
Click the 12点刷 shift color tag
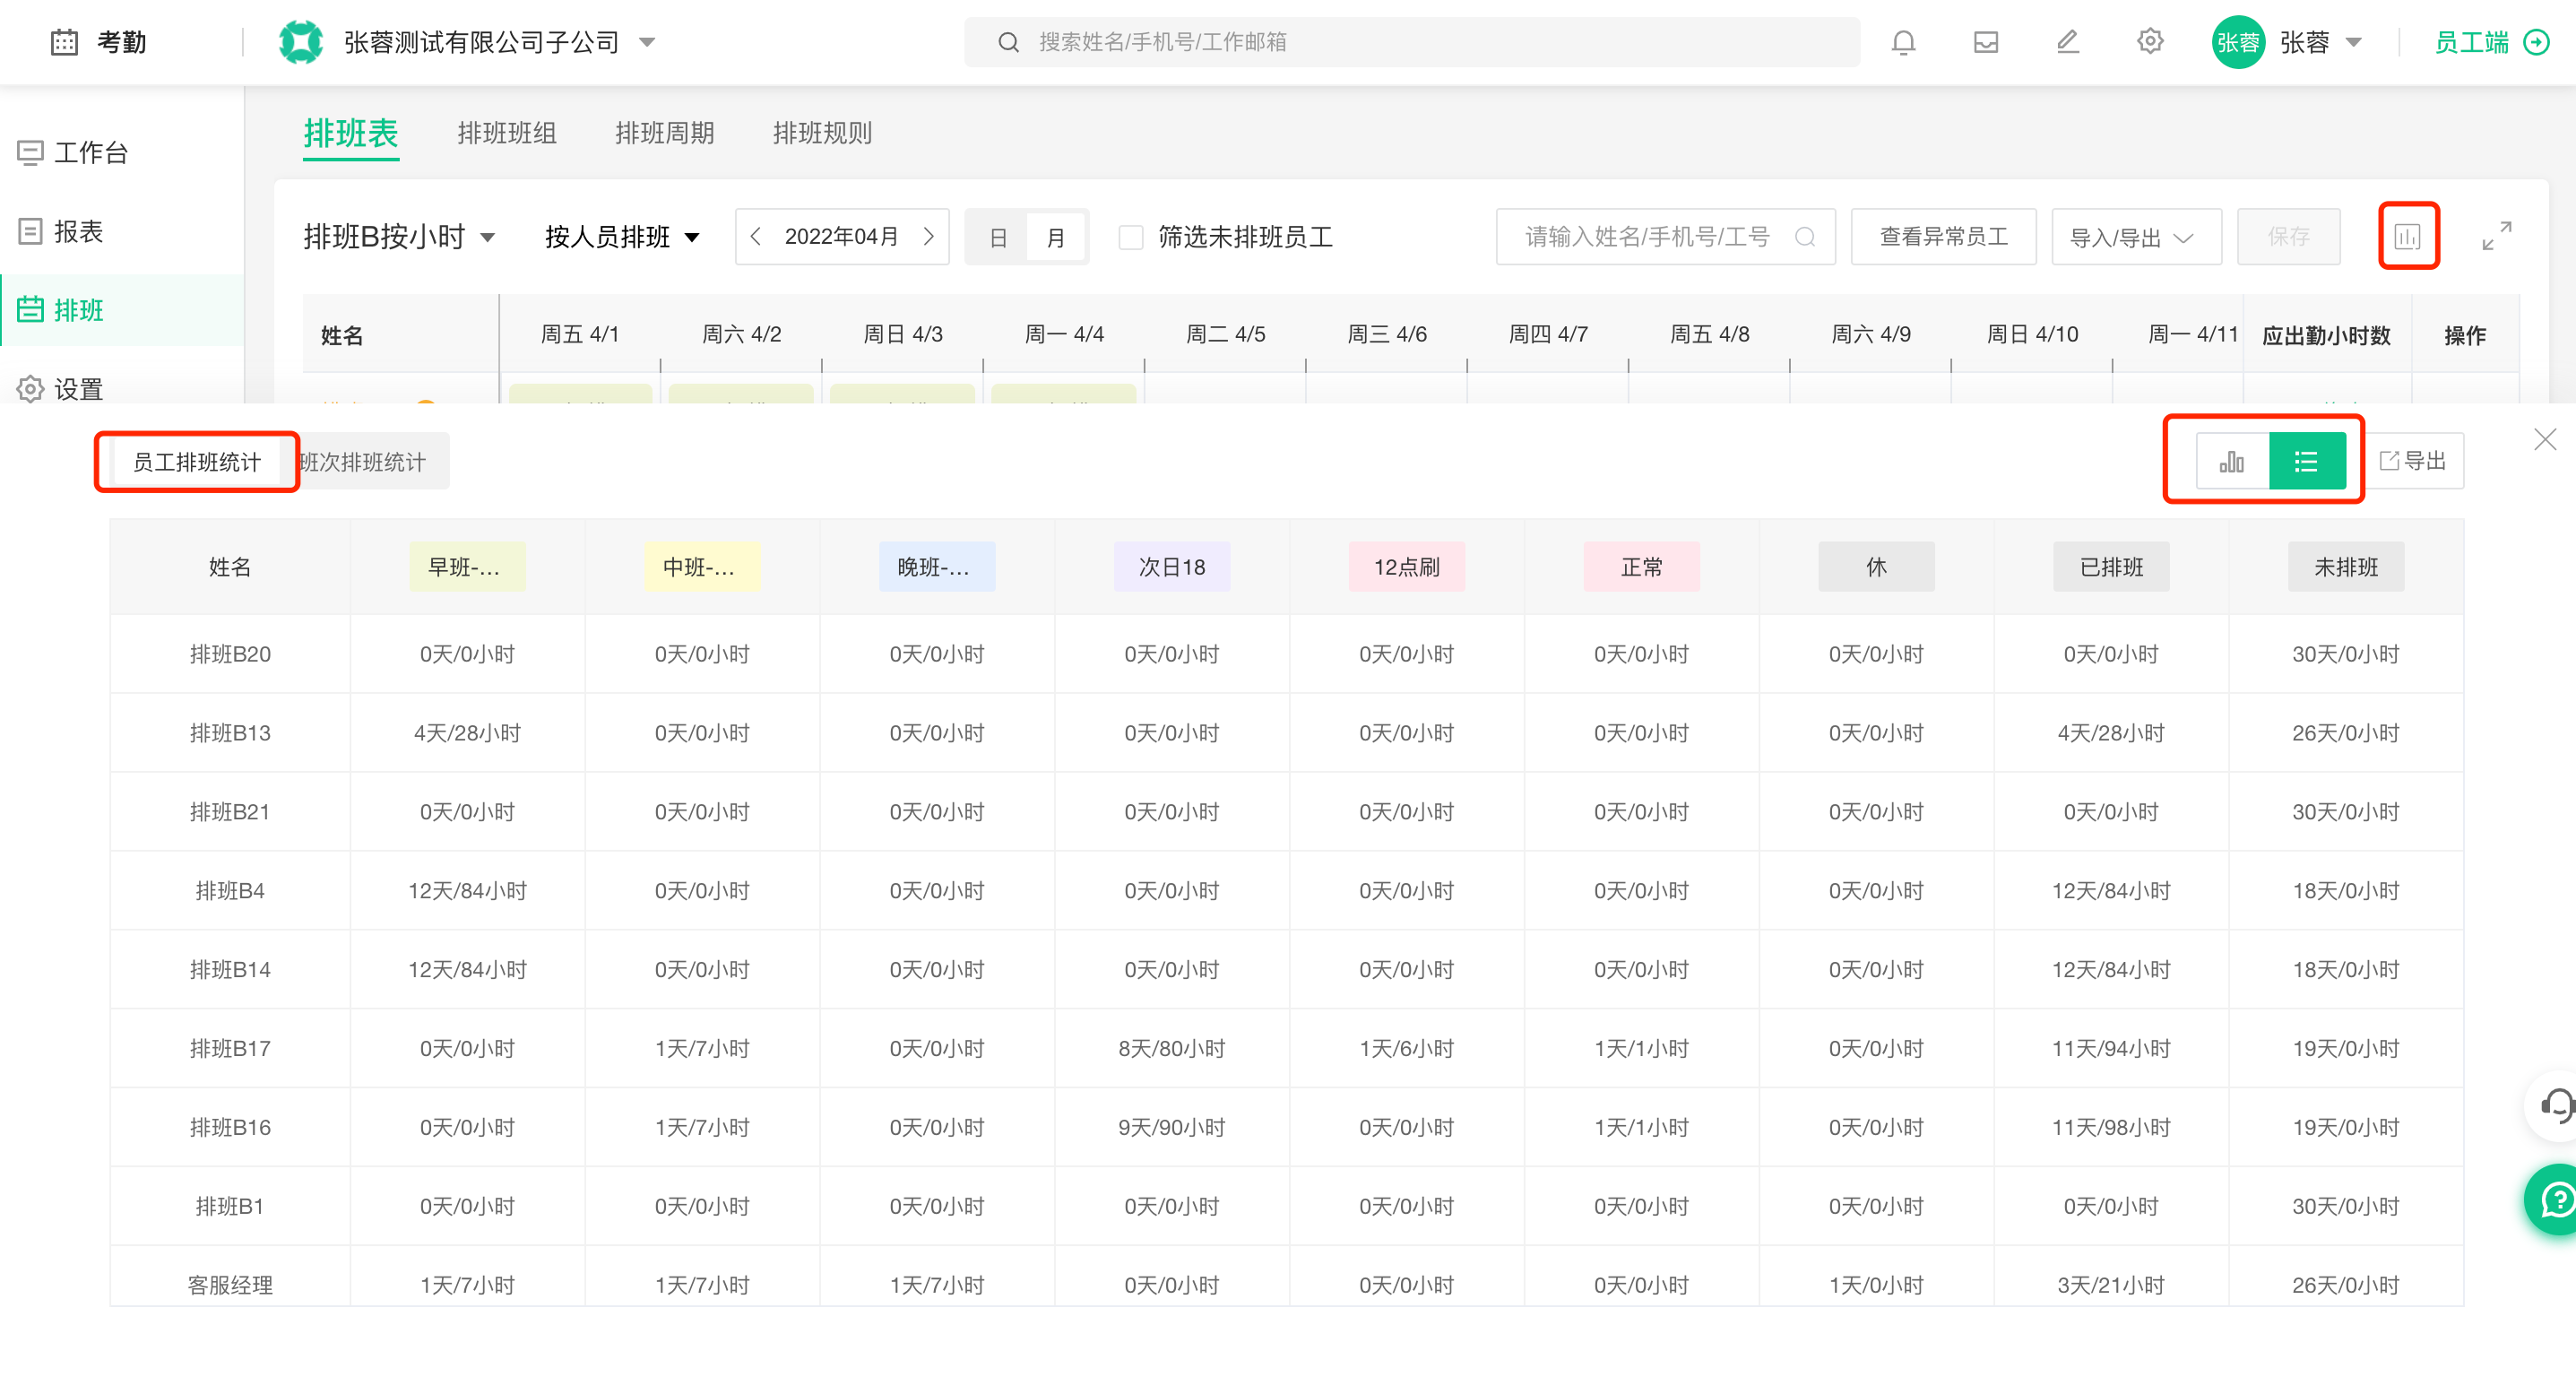(x=1406, y=567)
